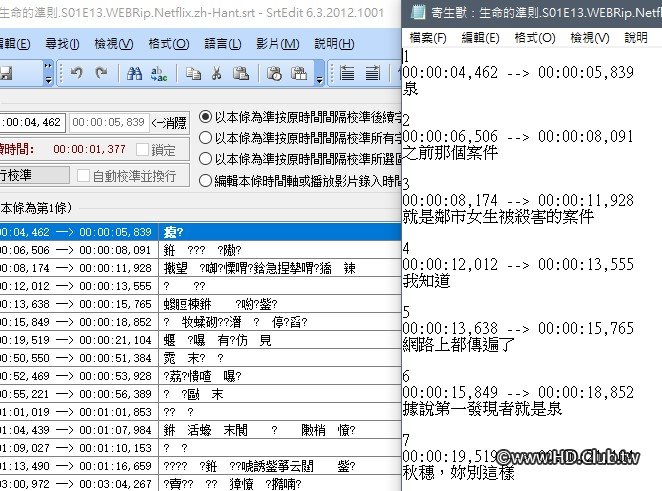Click the increase indent lines icon
The image size is (662, 491).
(372, 73)
